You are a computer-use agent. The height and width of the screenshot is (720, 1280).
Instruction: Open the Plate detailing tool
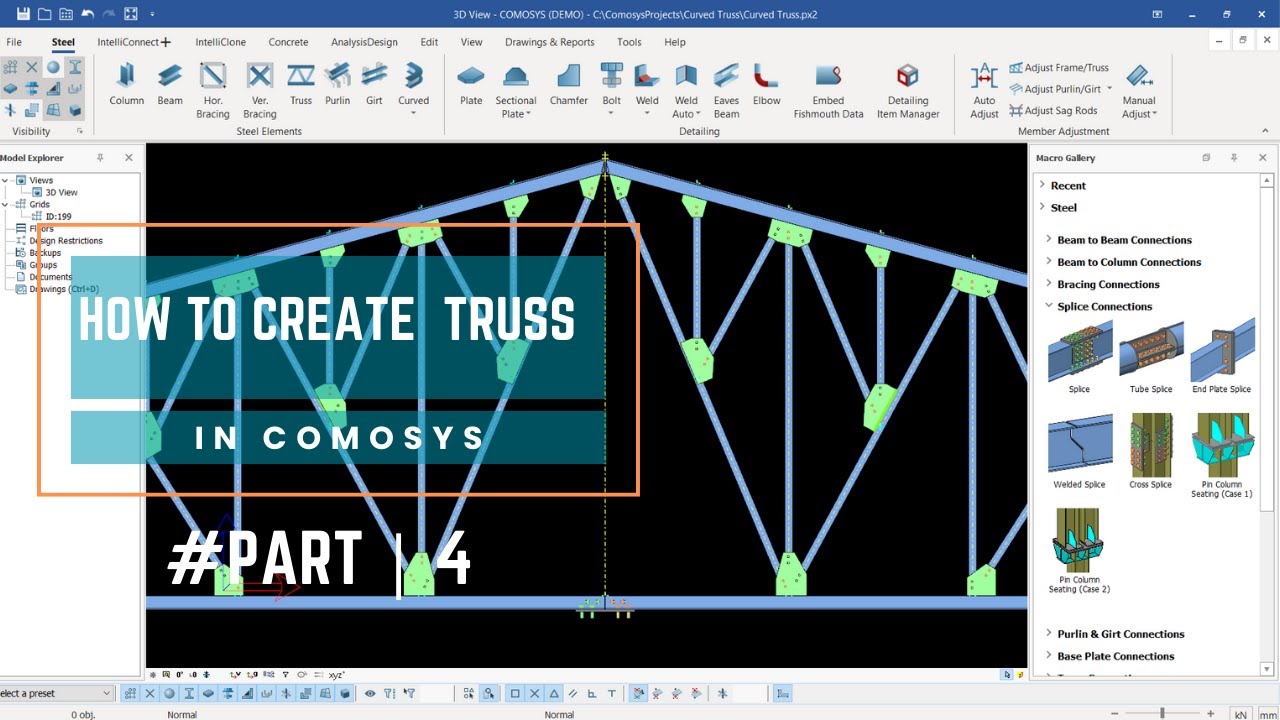point(471,84)
